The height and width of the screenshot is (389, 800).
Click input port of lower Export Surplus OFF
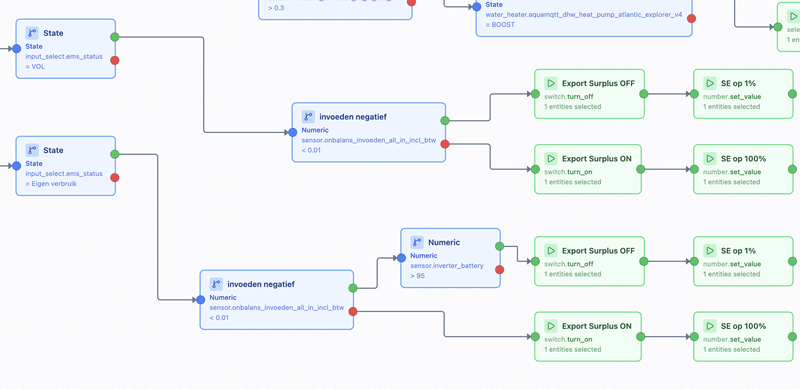pos(535,261)
